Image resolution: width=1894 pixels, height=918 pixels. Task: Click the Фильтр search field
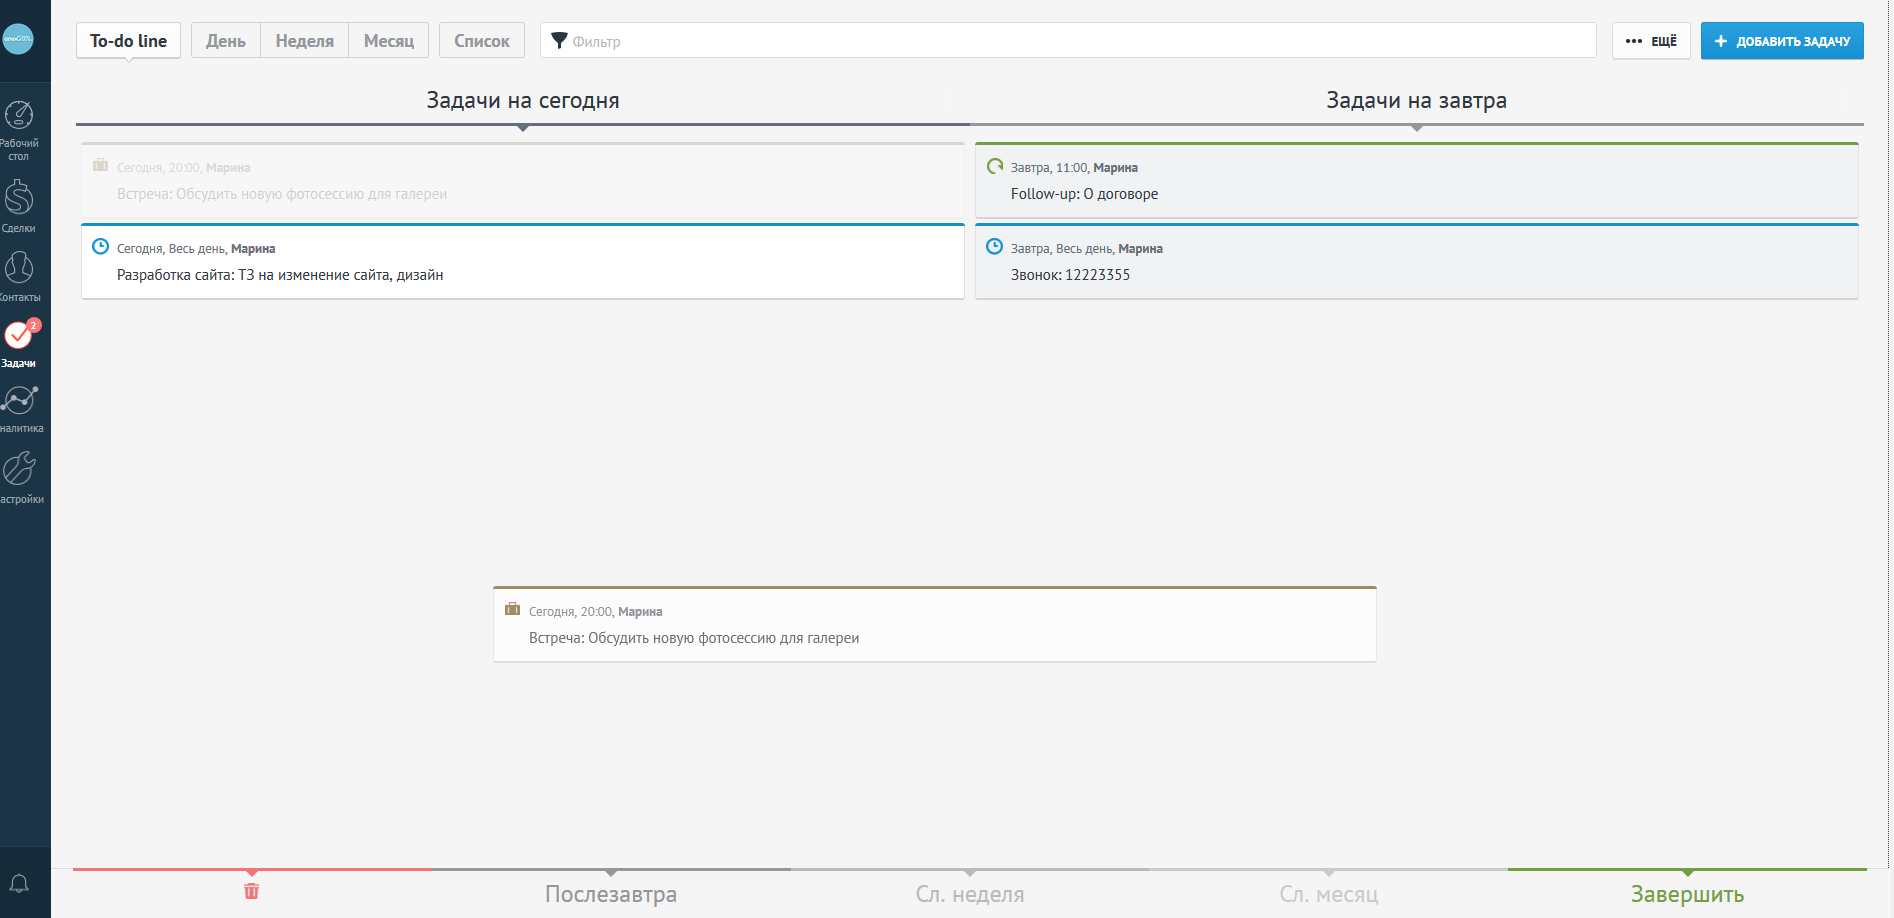pyautogui.click(x=1068, y=41)
